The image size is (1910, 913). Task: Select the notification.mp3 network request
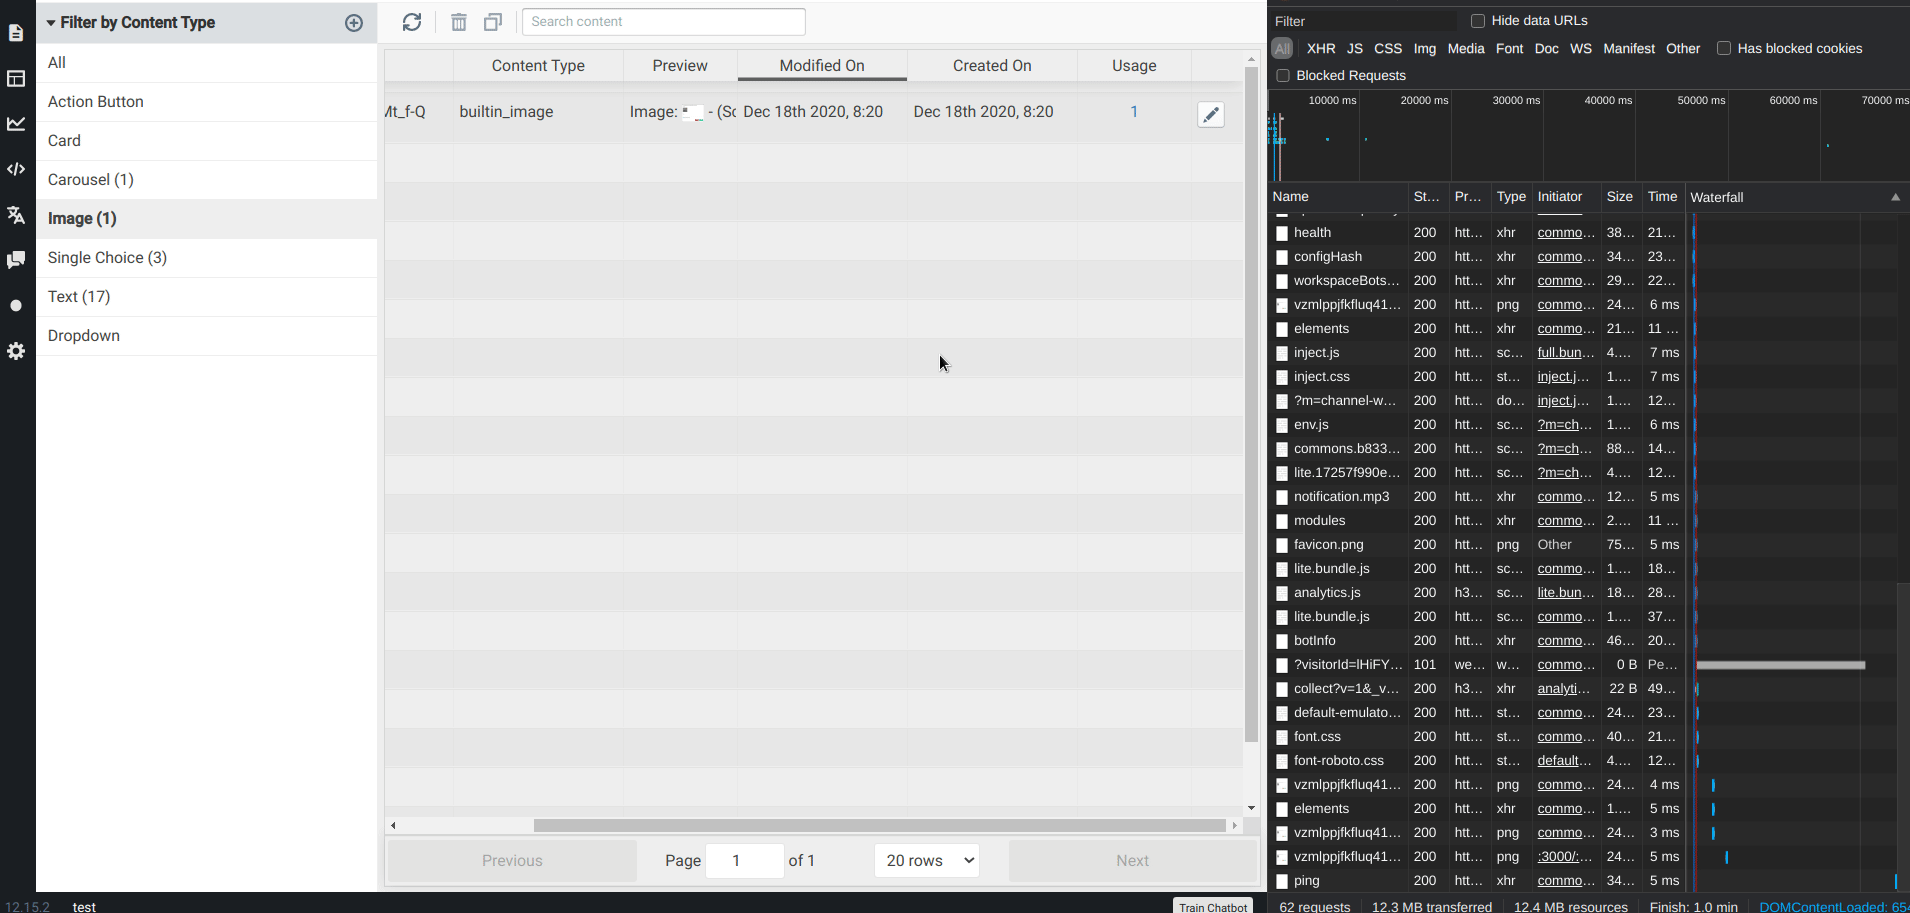[x=1341, y=497]
